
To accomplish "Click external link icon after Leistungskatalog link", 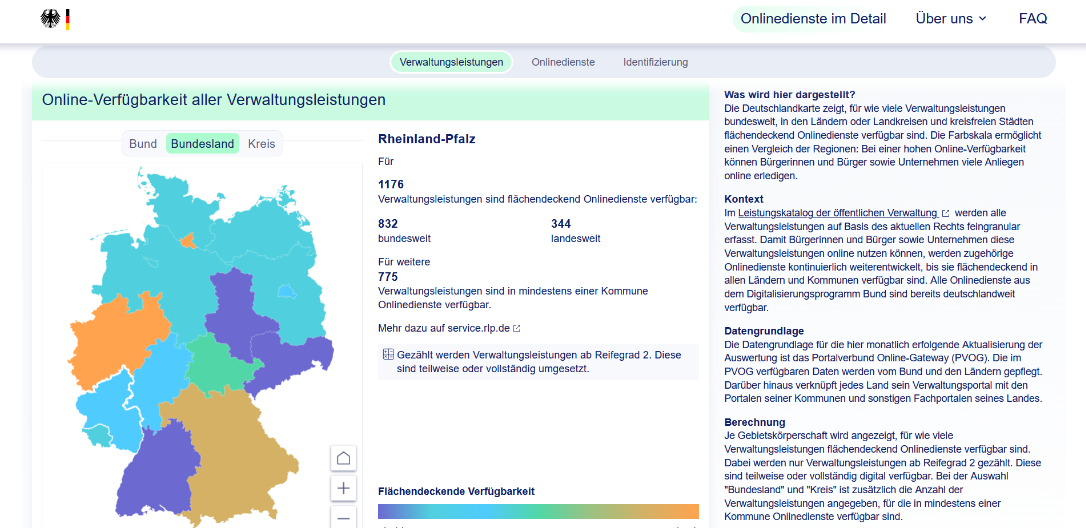I will (x=946, y=213).
